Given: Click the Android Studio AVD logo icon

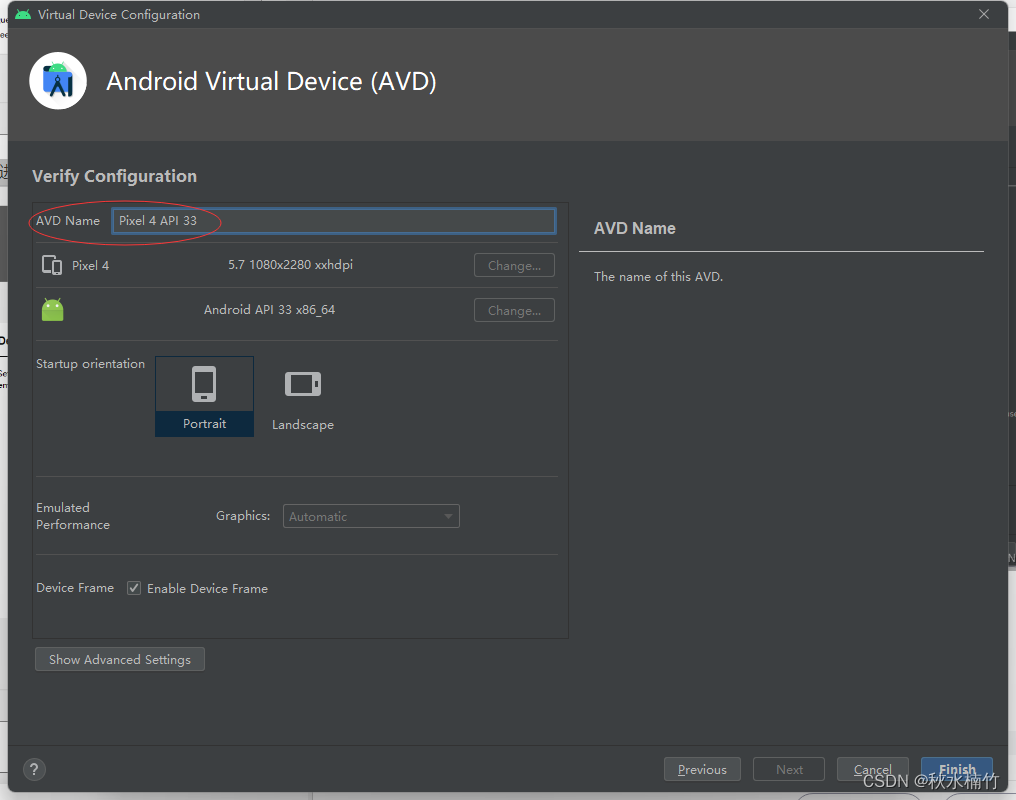Looking at the screenshot, I should pos(58,81).
